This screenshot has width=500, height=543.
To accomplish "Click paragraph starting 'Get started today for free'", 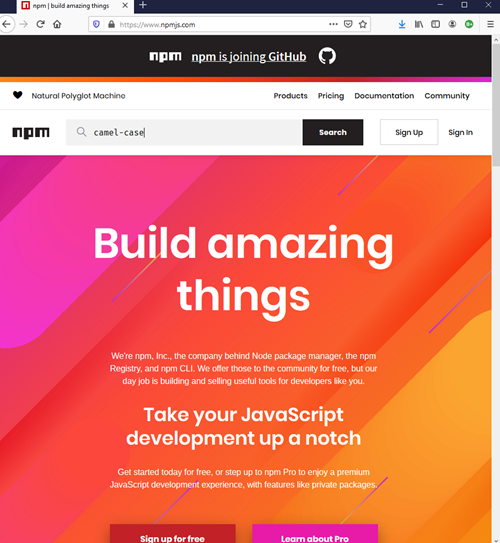I will tap(243, 478).
